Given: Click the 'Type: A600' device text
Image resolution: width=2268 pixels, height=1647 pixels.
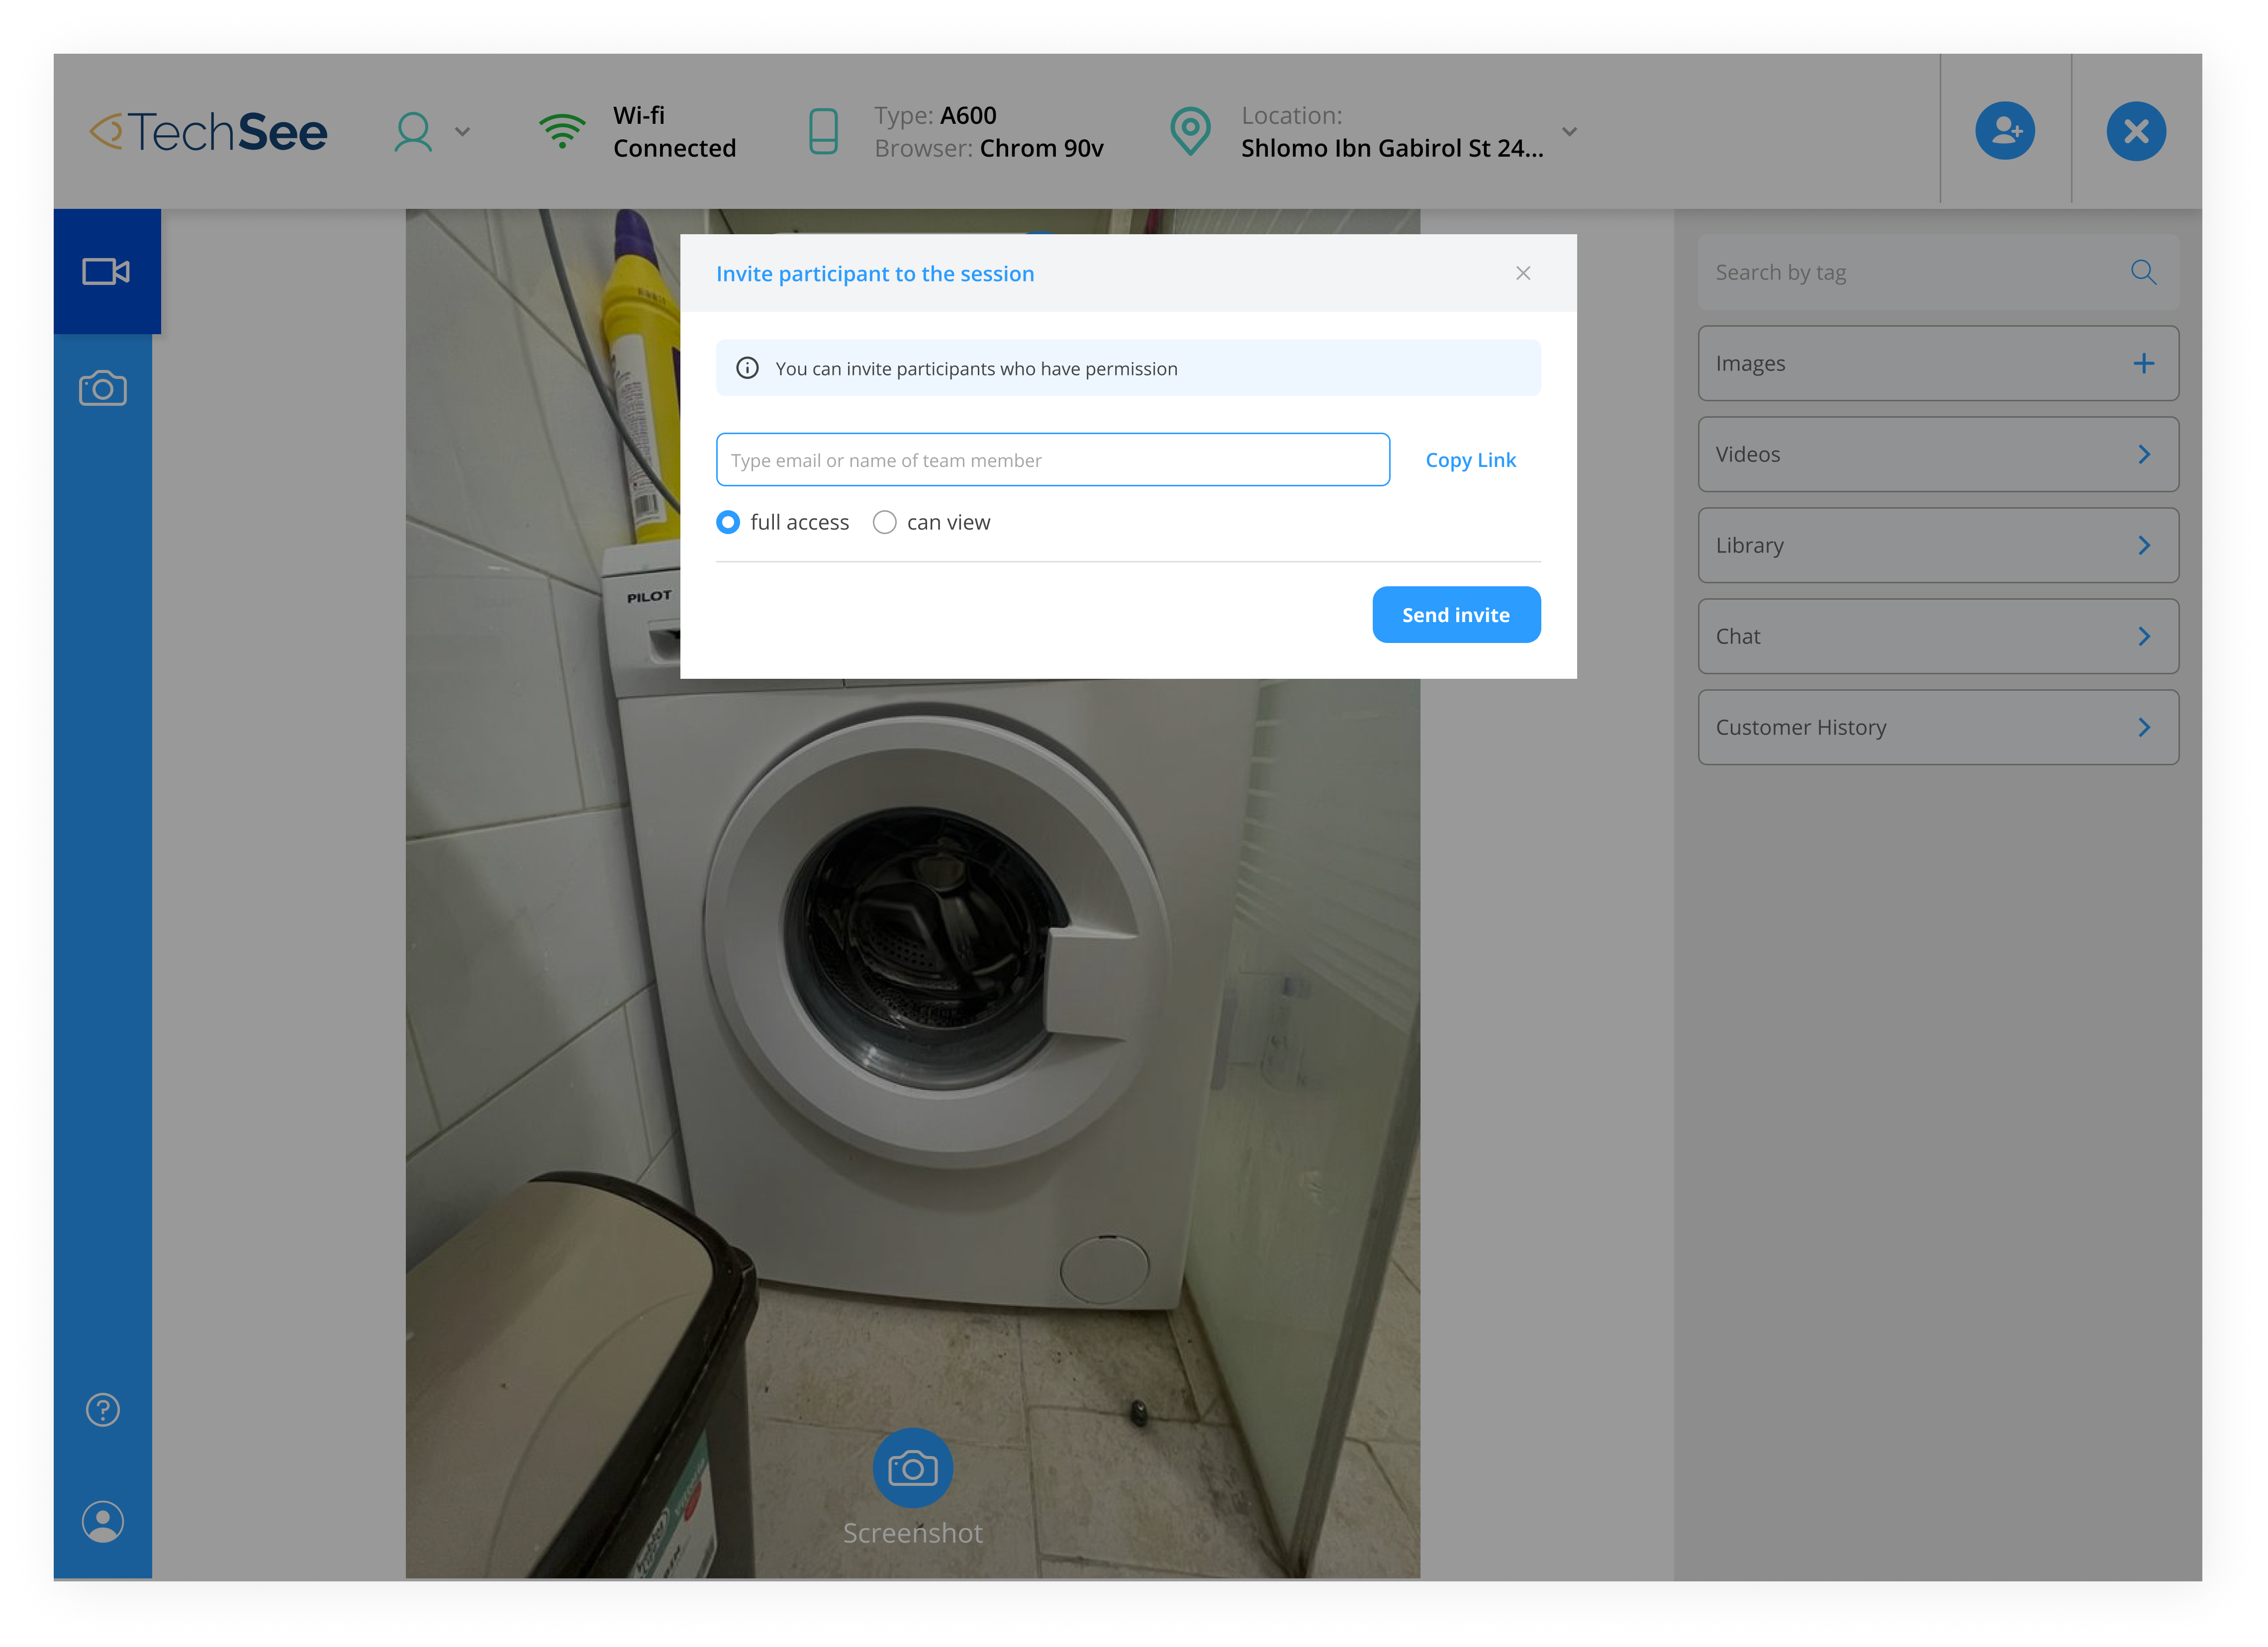Looking at the screenshot, I should (x=935, y=115).
